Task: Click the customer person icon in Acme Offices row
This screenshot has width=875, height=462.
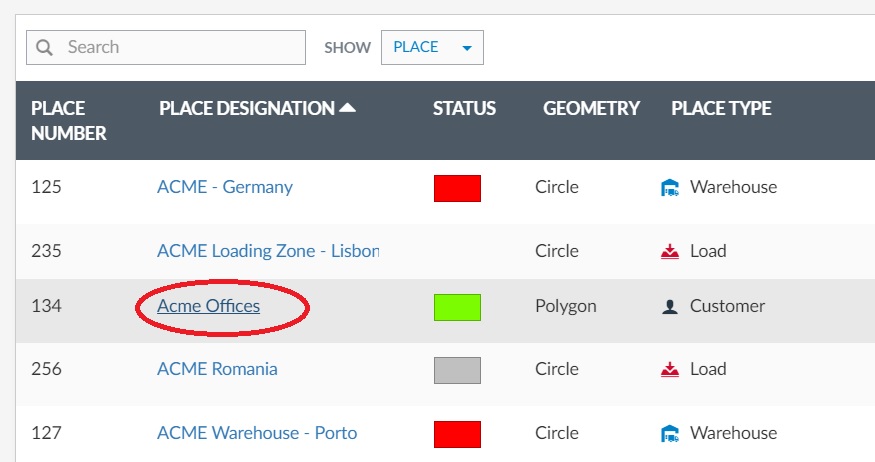Action: coord(670,307)
